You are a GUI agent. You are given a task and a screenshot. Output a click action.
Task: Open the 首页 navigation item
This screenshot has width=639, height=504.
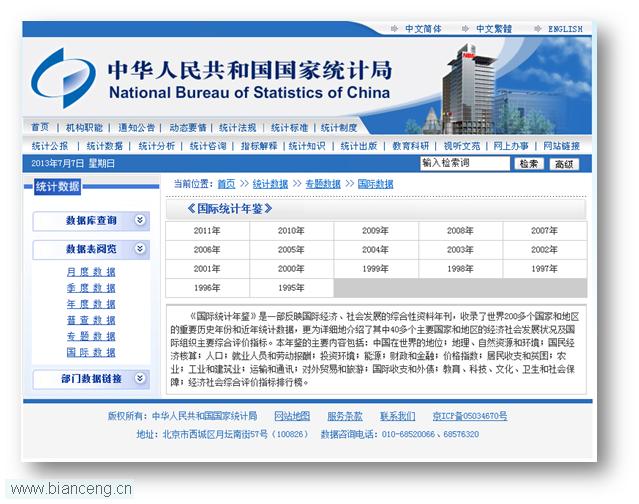[40, 128]
